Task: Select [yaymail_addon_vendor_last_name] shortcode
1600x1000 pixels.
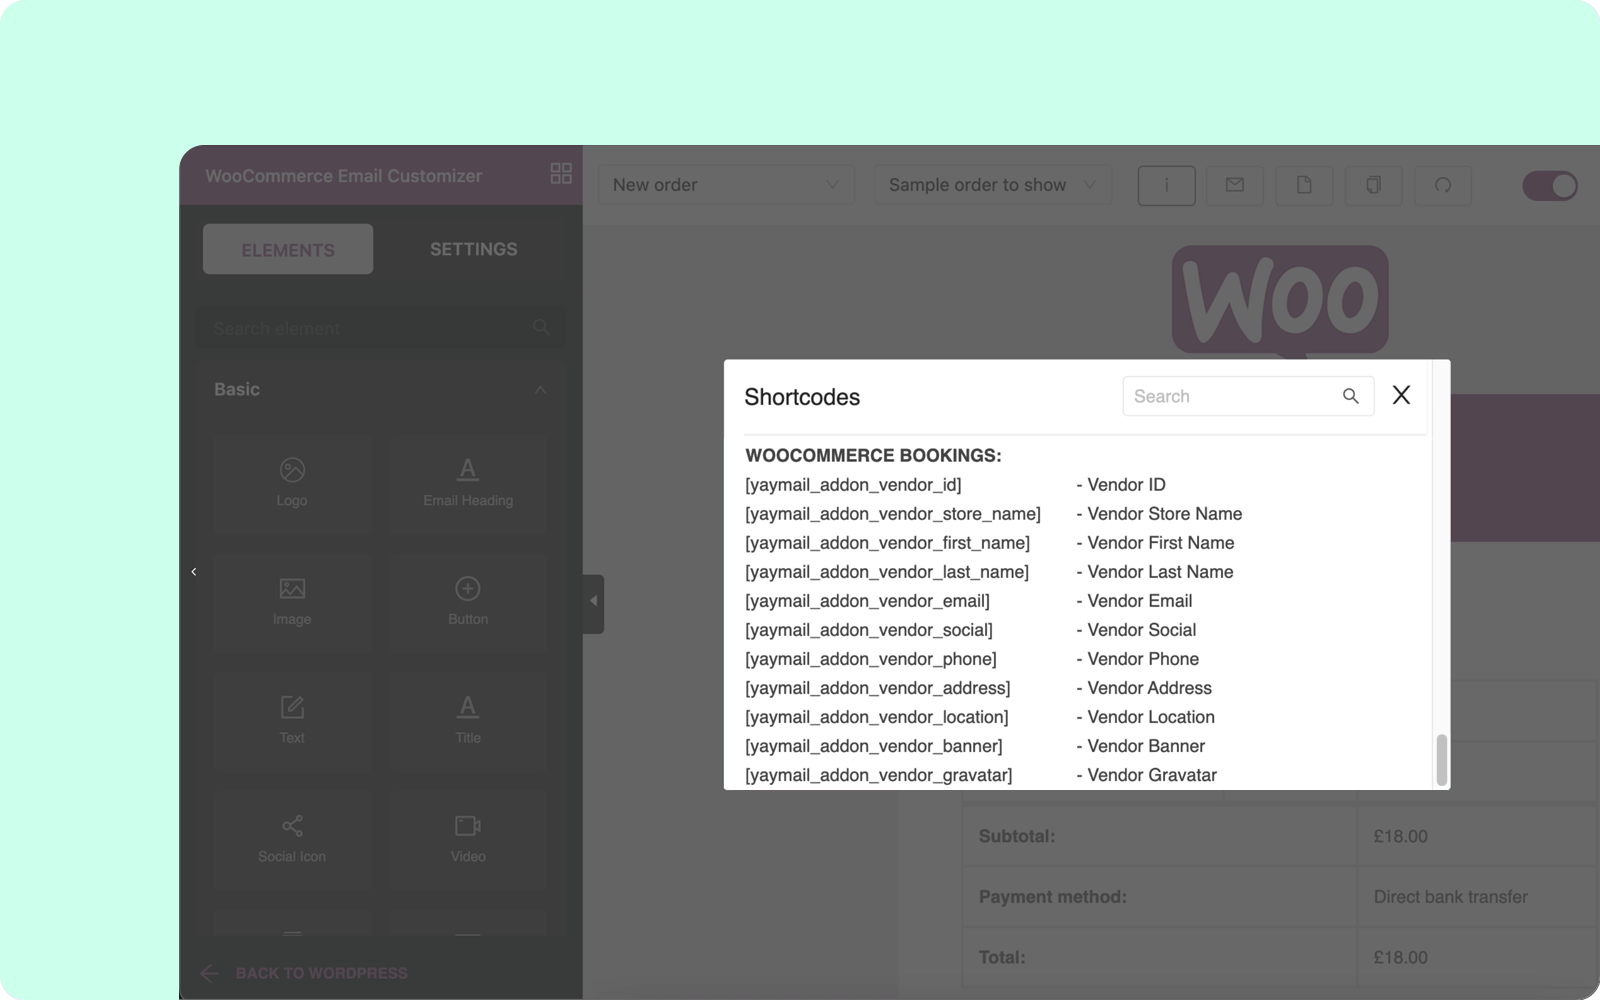Action: 887,572
